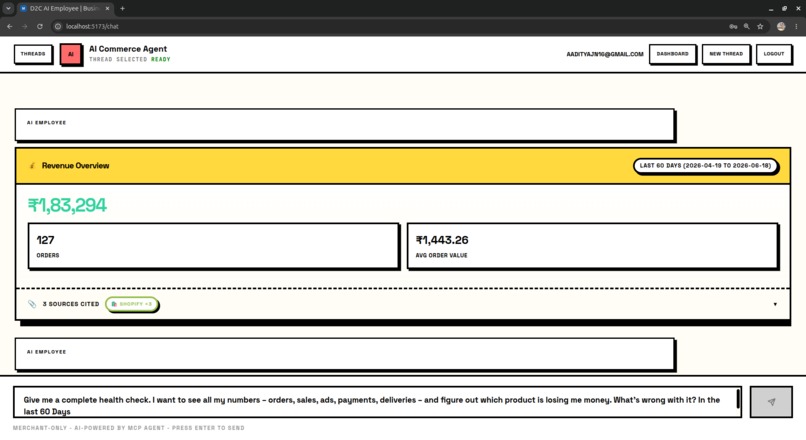
Task: Bookmark this page with star icon
Action: pyautogui.click(x=760, y=26)
